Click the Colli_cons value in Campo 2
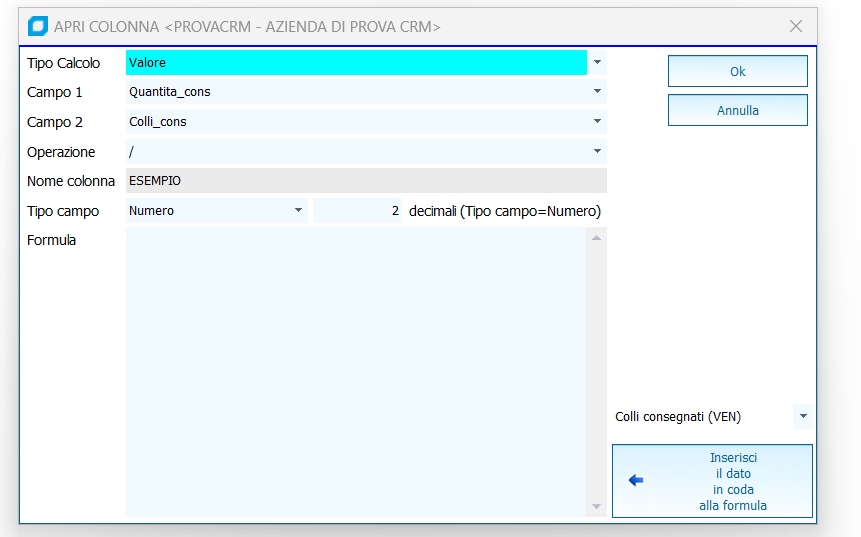The width and height of the screenshot is (861, 537). [158, 121]
